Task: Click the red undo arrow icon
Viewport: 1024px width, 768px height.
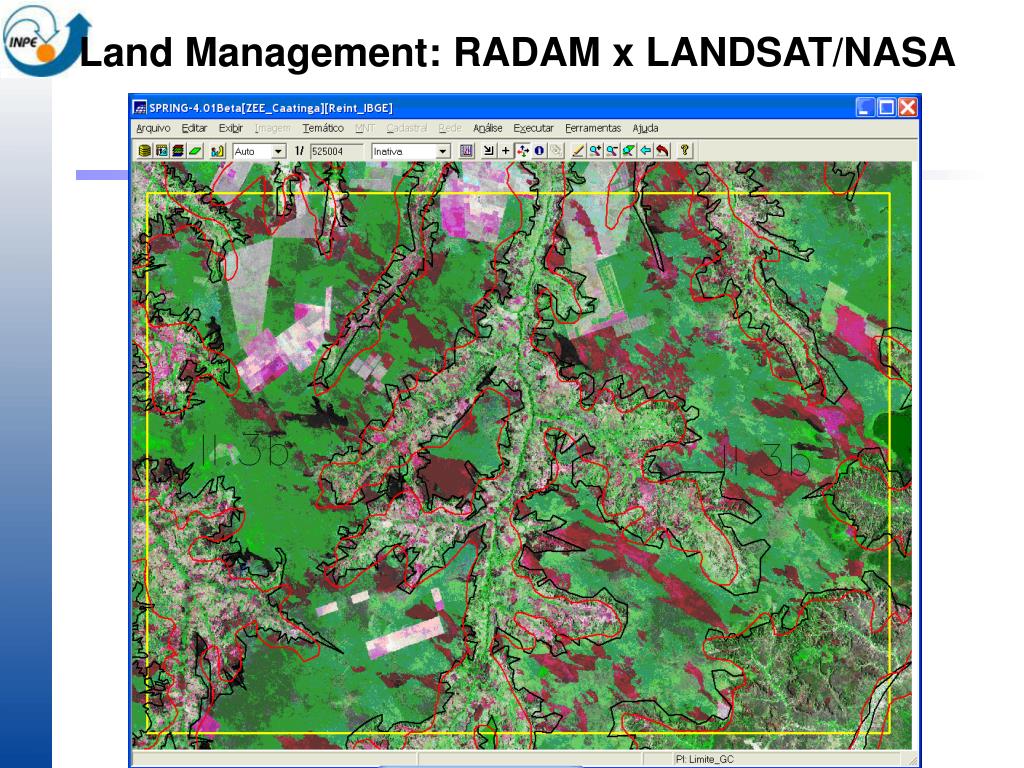Action: [662, 151]
